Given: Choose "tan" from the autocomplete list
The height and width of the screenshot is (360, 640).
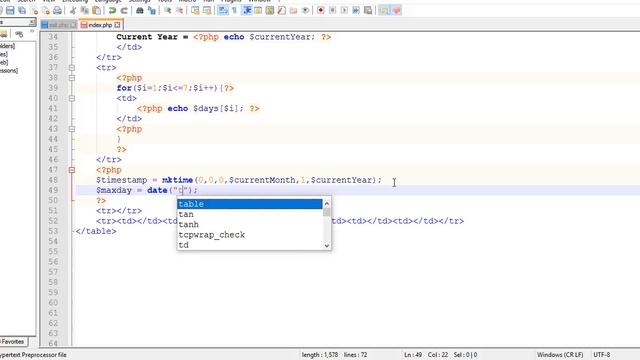Looking at the screenshot, I should [250, 214].
